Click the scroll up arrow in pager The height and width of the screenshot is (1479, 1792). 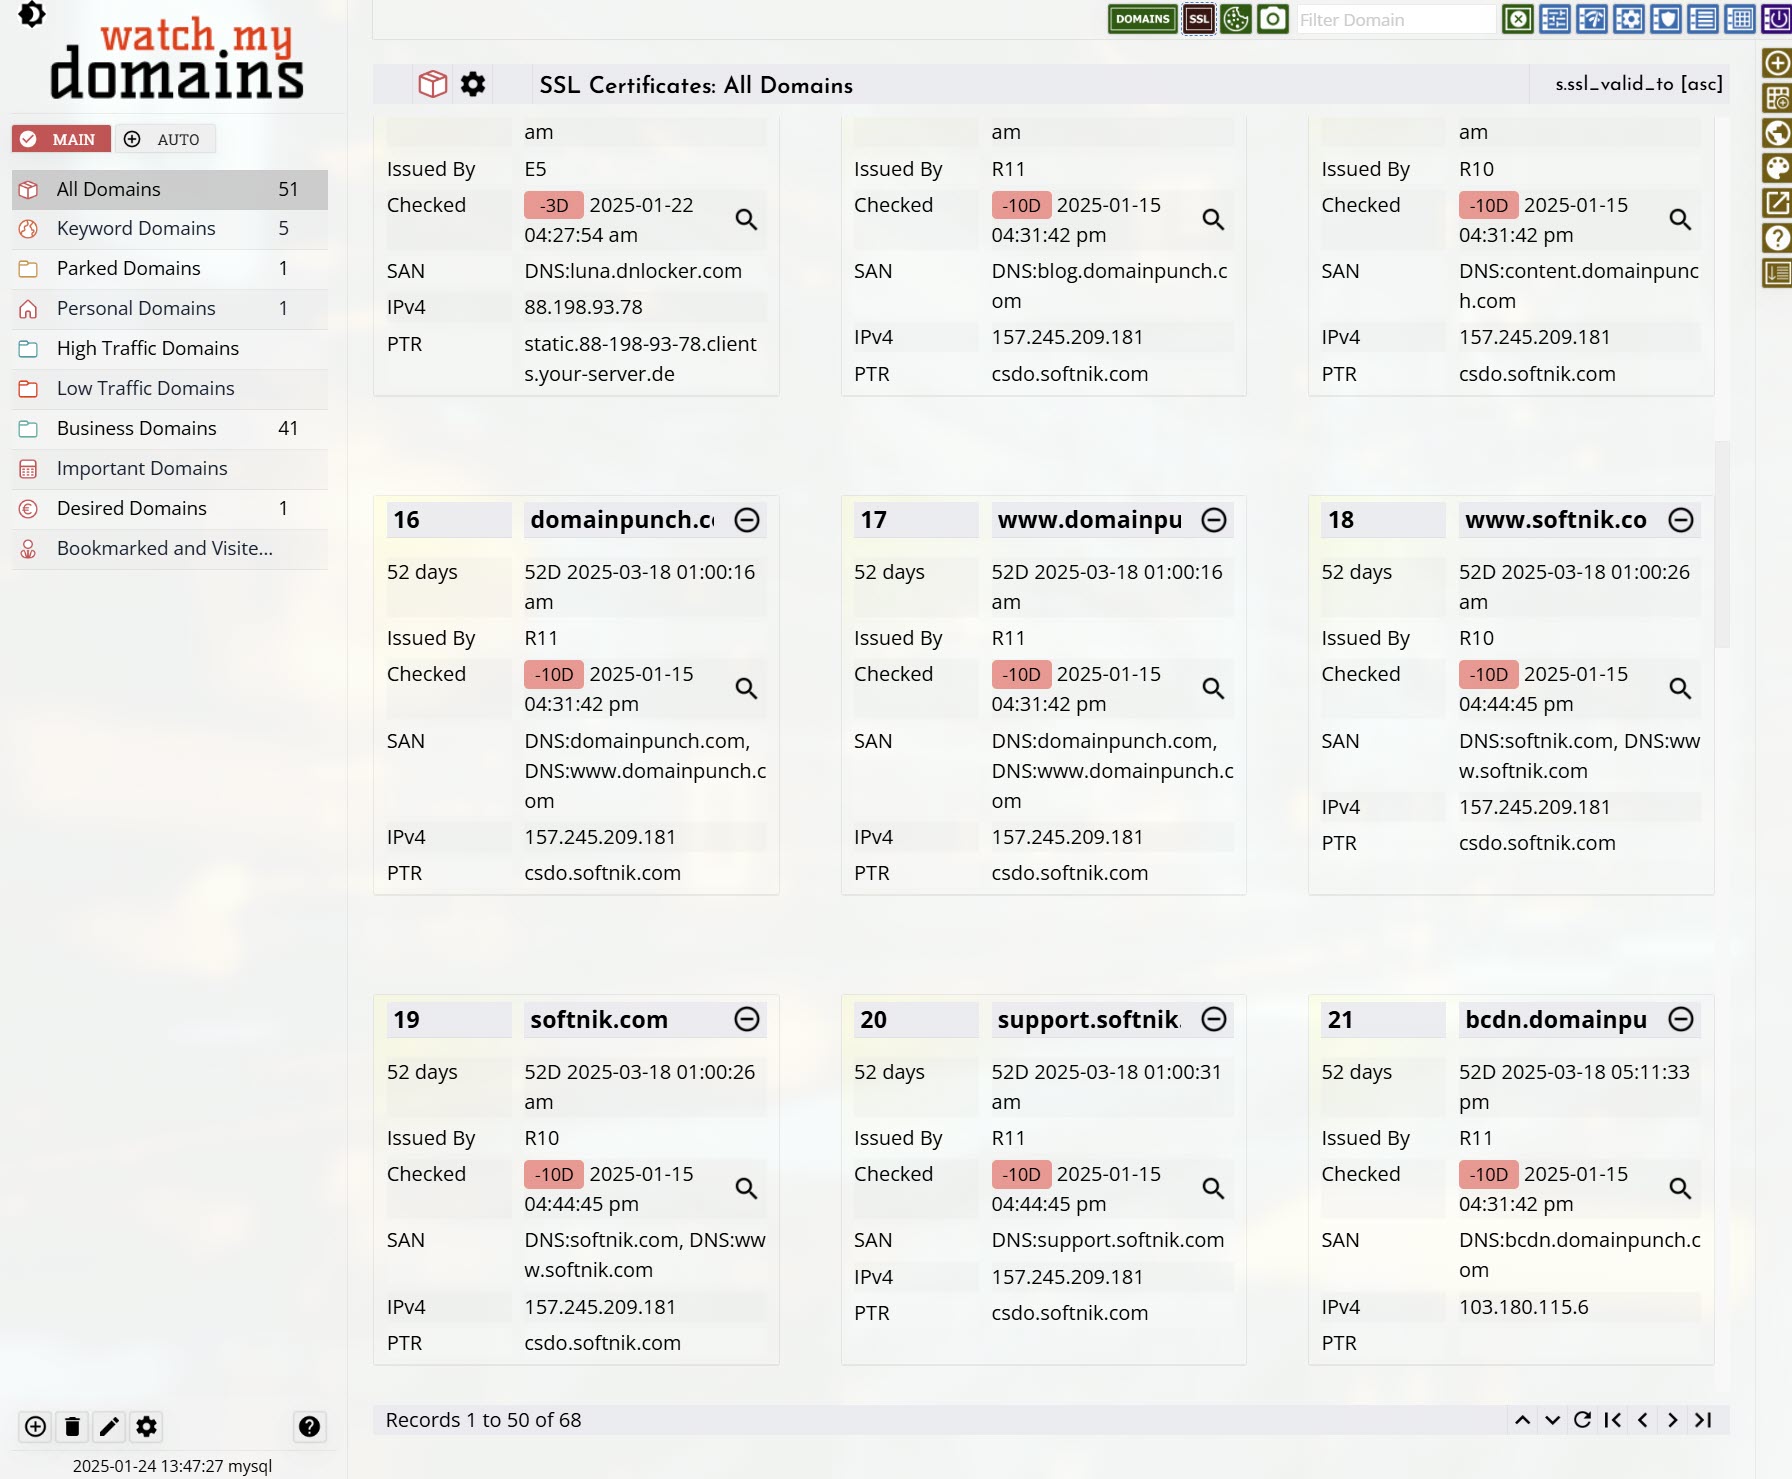coord(1522,1420)
